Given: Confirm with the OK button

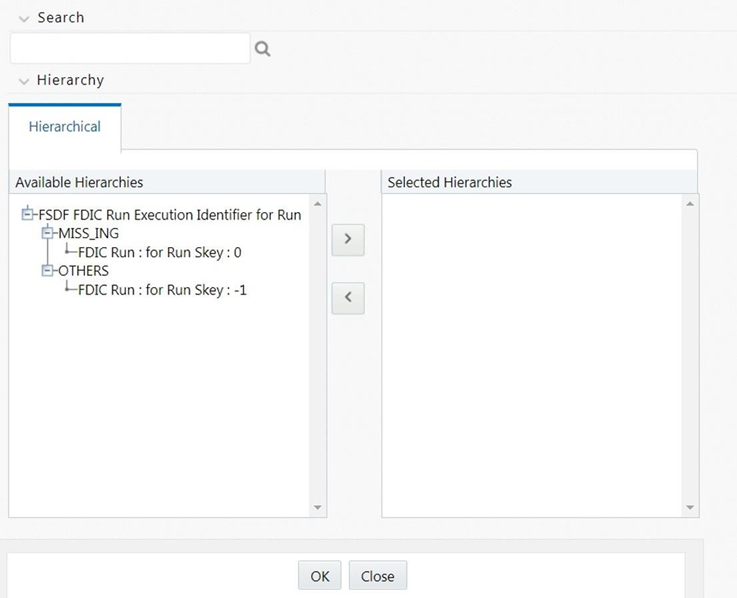Looking at the screenshot, I should tap(320, 575).
